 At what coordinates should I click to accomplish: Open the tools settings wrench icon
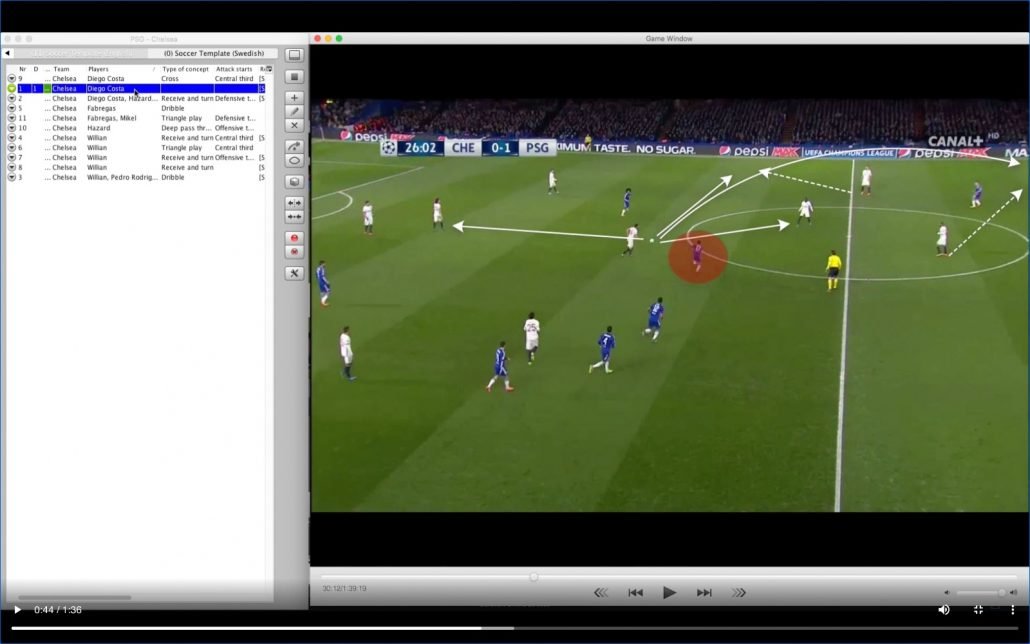pos(294,273)
